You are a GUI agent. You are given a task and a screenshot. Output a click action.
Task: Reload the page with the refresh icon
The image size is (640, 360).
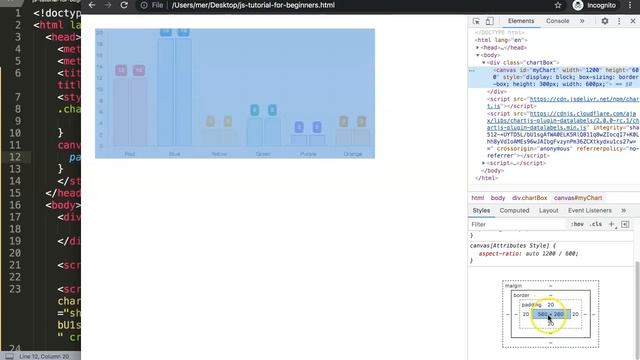pos(124,5)
